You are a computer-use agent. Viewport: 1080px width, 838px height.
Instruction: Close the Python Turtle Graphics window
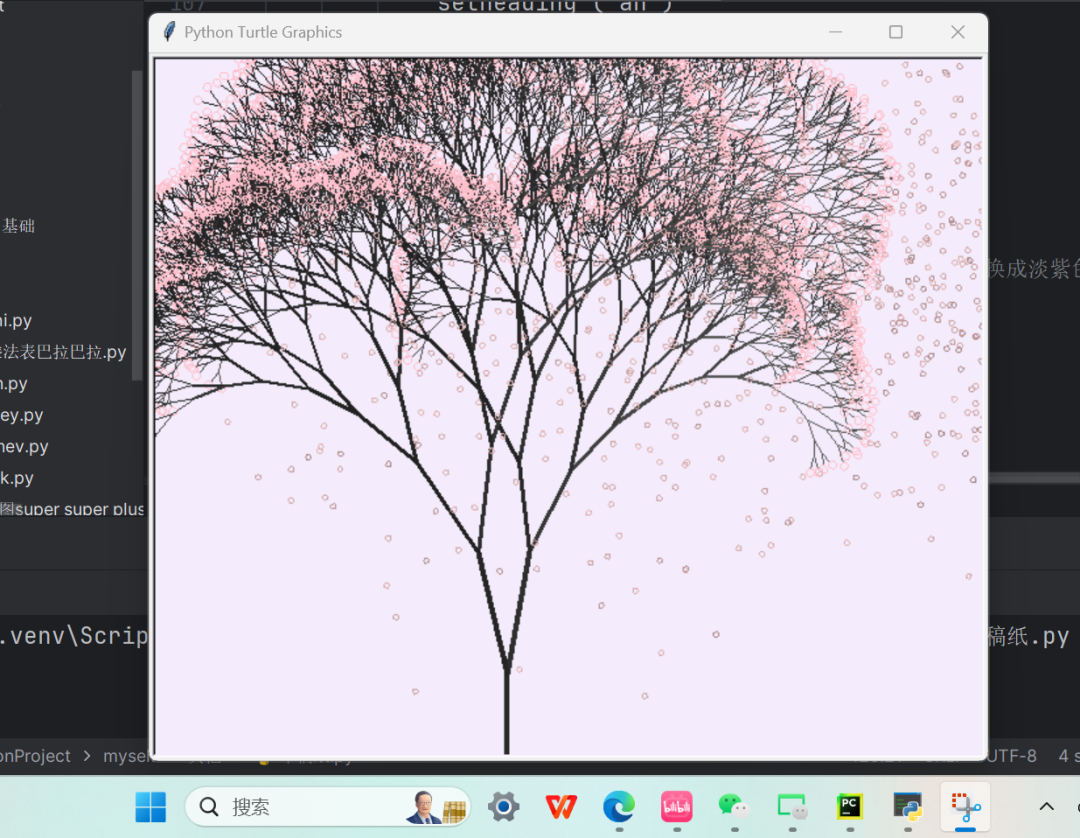click(957, 32)
